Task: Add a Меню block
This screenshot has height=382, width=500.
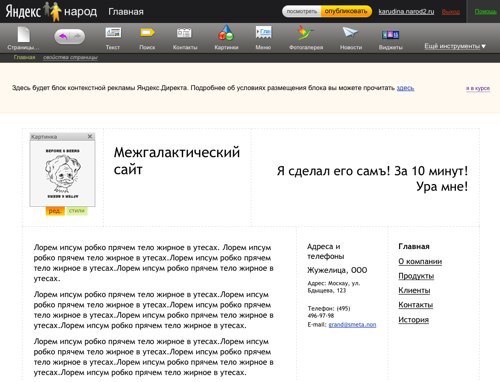Action: click(x=263, y=38)
